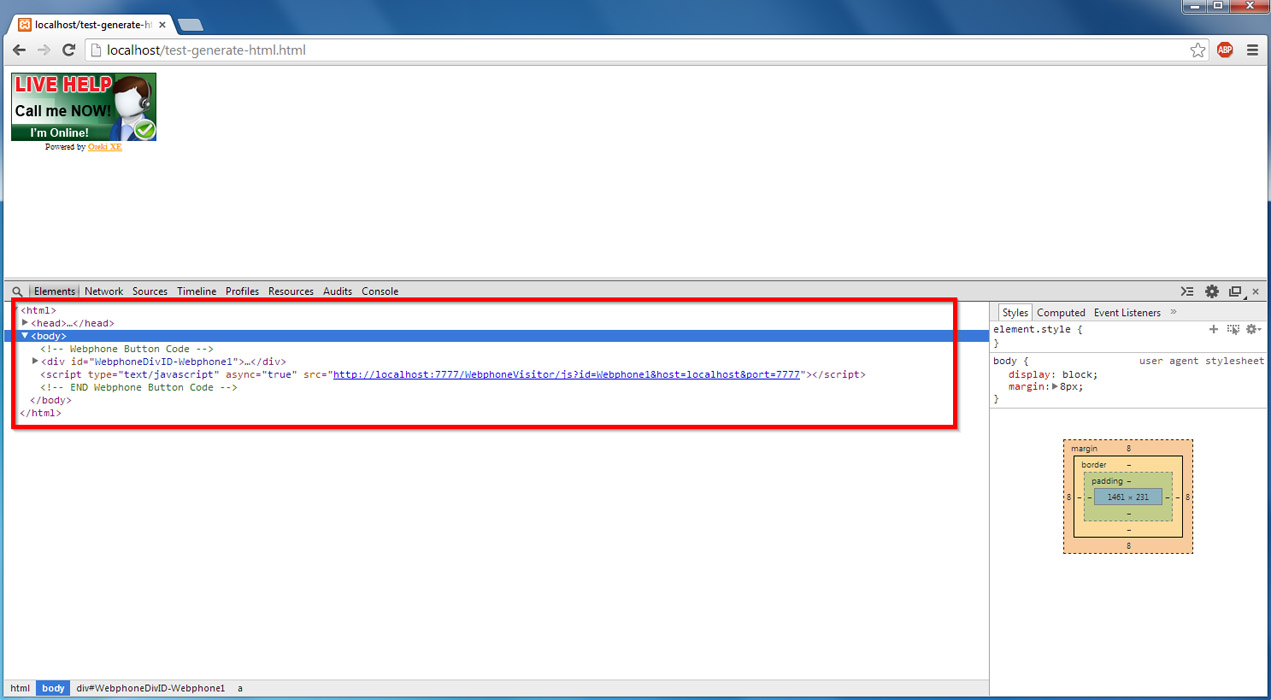Bookmark this page with the star icon
Viewport: 1271px width, 700px height.
click(x=1198, y=50)
